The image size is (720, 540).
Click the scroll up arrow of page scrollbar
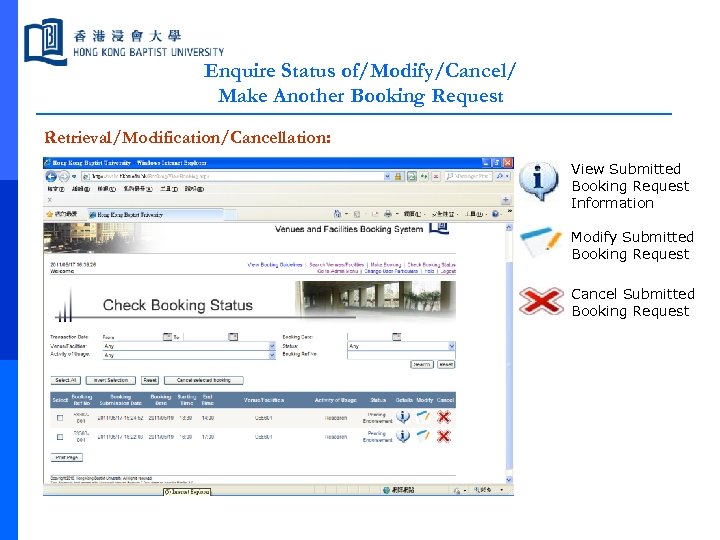tap(508, 227)
